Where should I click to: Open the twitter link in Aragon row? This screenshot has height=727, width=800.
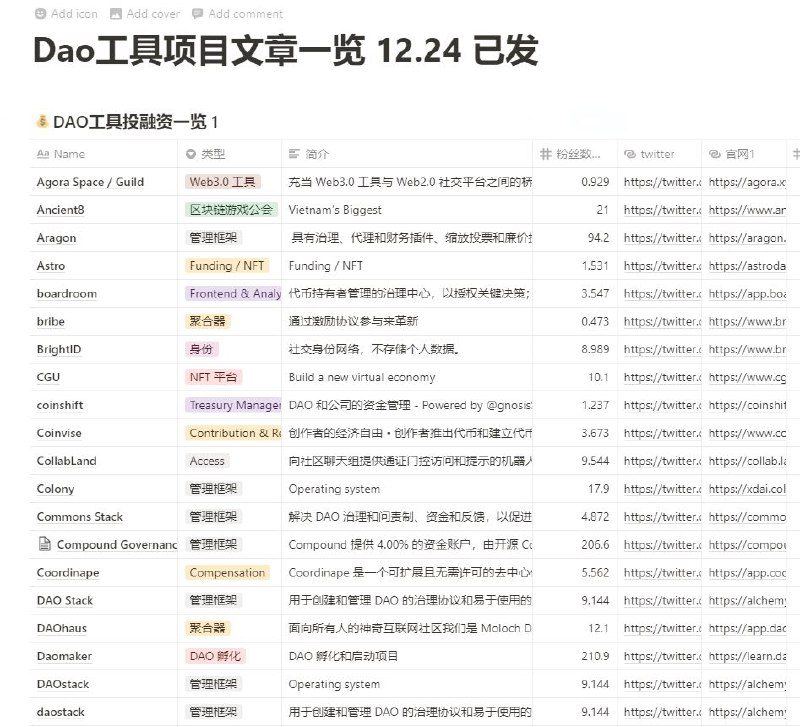[662, 238]
